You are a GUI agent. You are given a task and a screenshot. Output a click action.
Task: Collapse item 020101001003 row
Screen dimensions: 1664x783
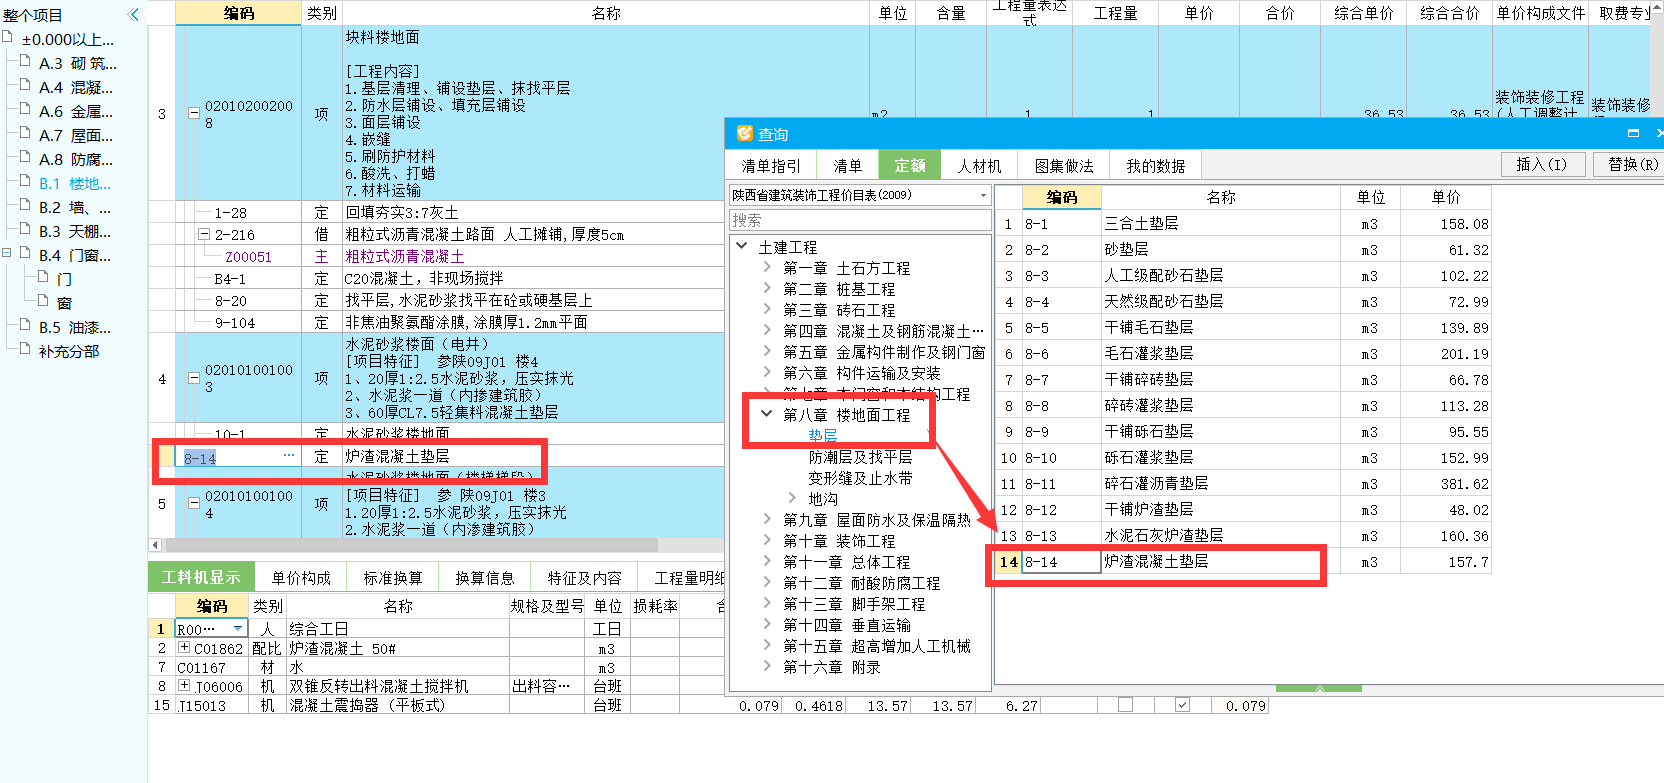click(194, 379)
